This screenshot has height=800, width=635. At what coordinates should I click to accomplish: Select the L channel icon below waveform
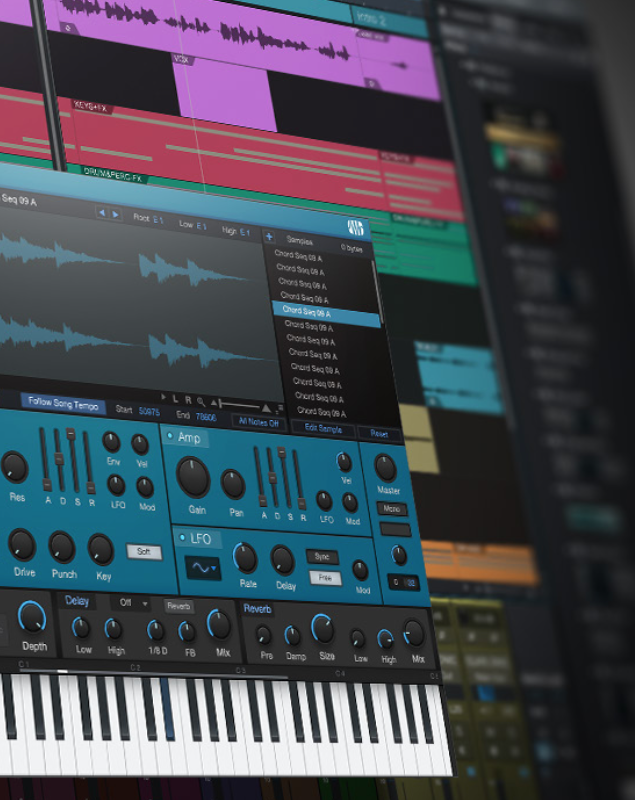point(175,398)
